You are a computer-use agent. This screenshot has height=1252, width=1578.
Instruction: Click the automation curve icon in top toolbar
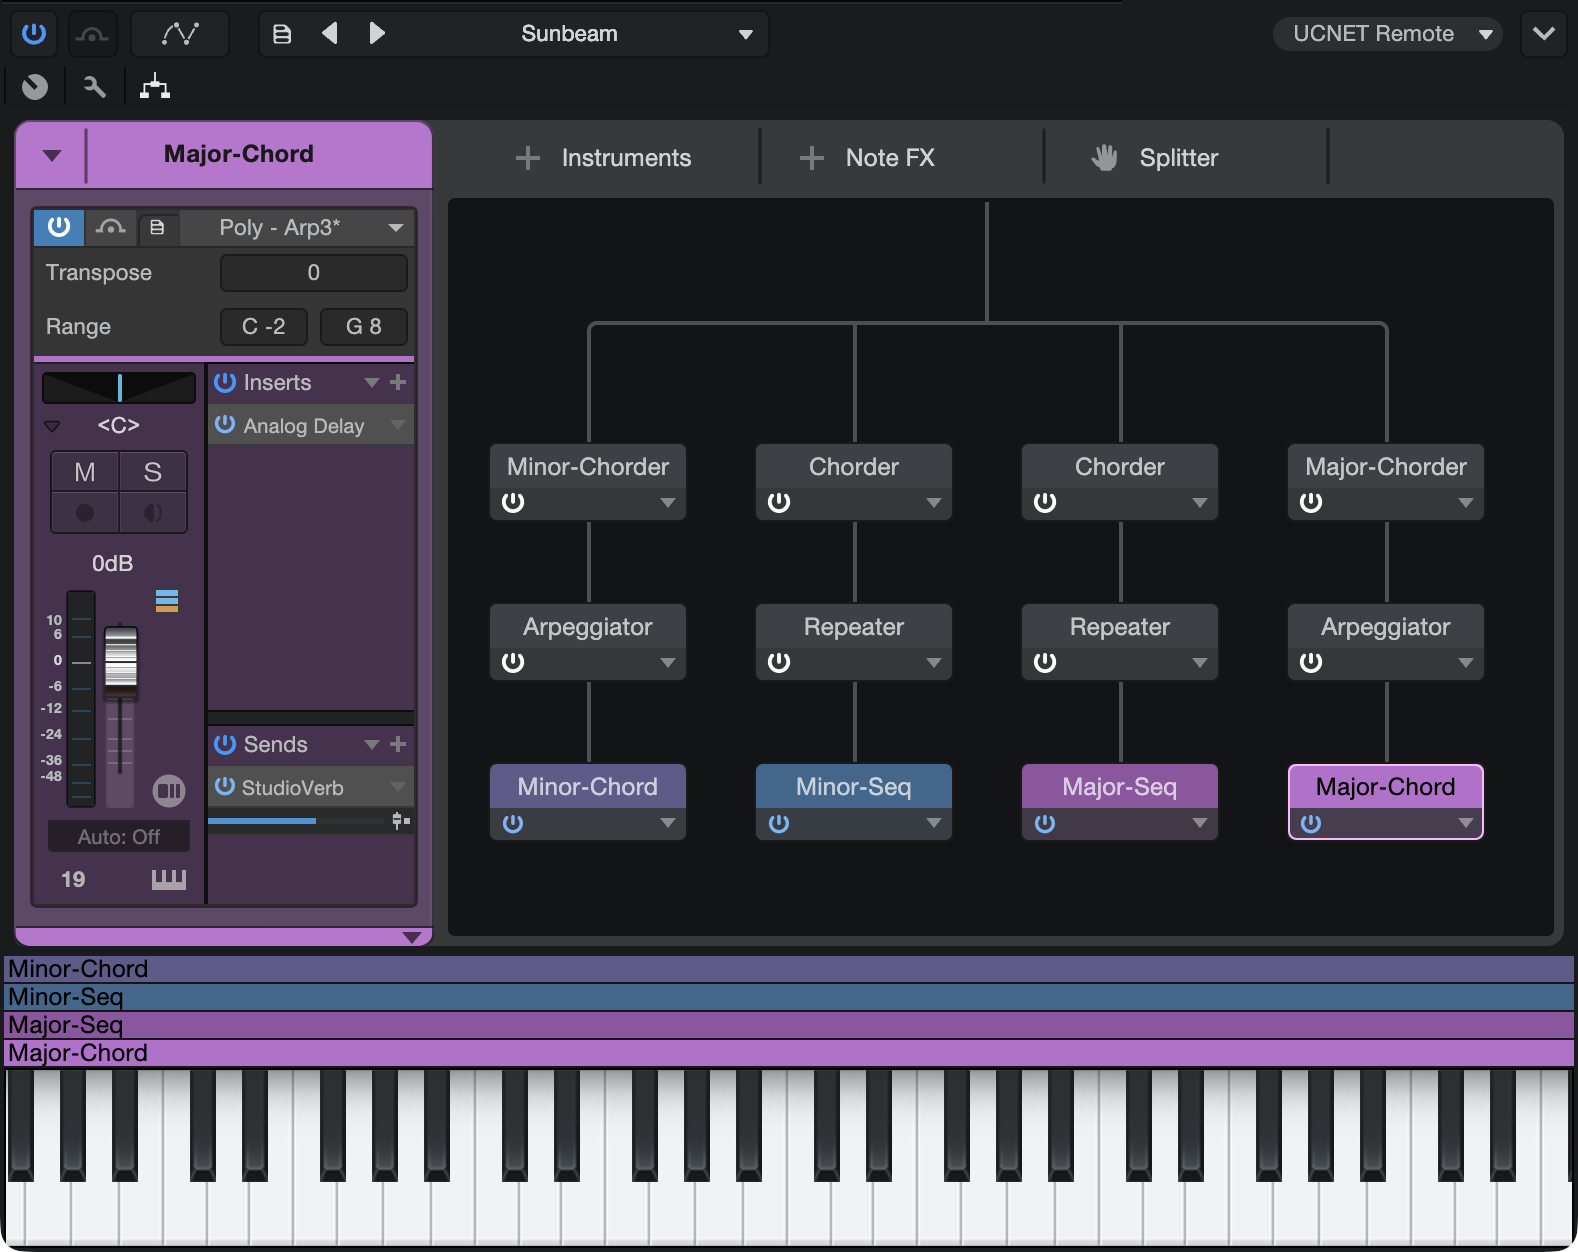180,33
